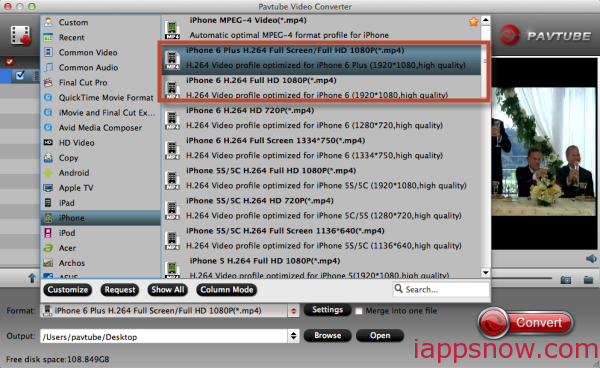Click the Acer brand icon

click(x=48, y=248)
